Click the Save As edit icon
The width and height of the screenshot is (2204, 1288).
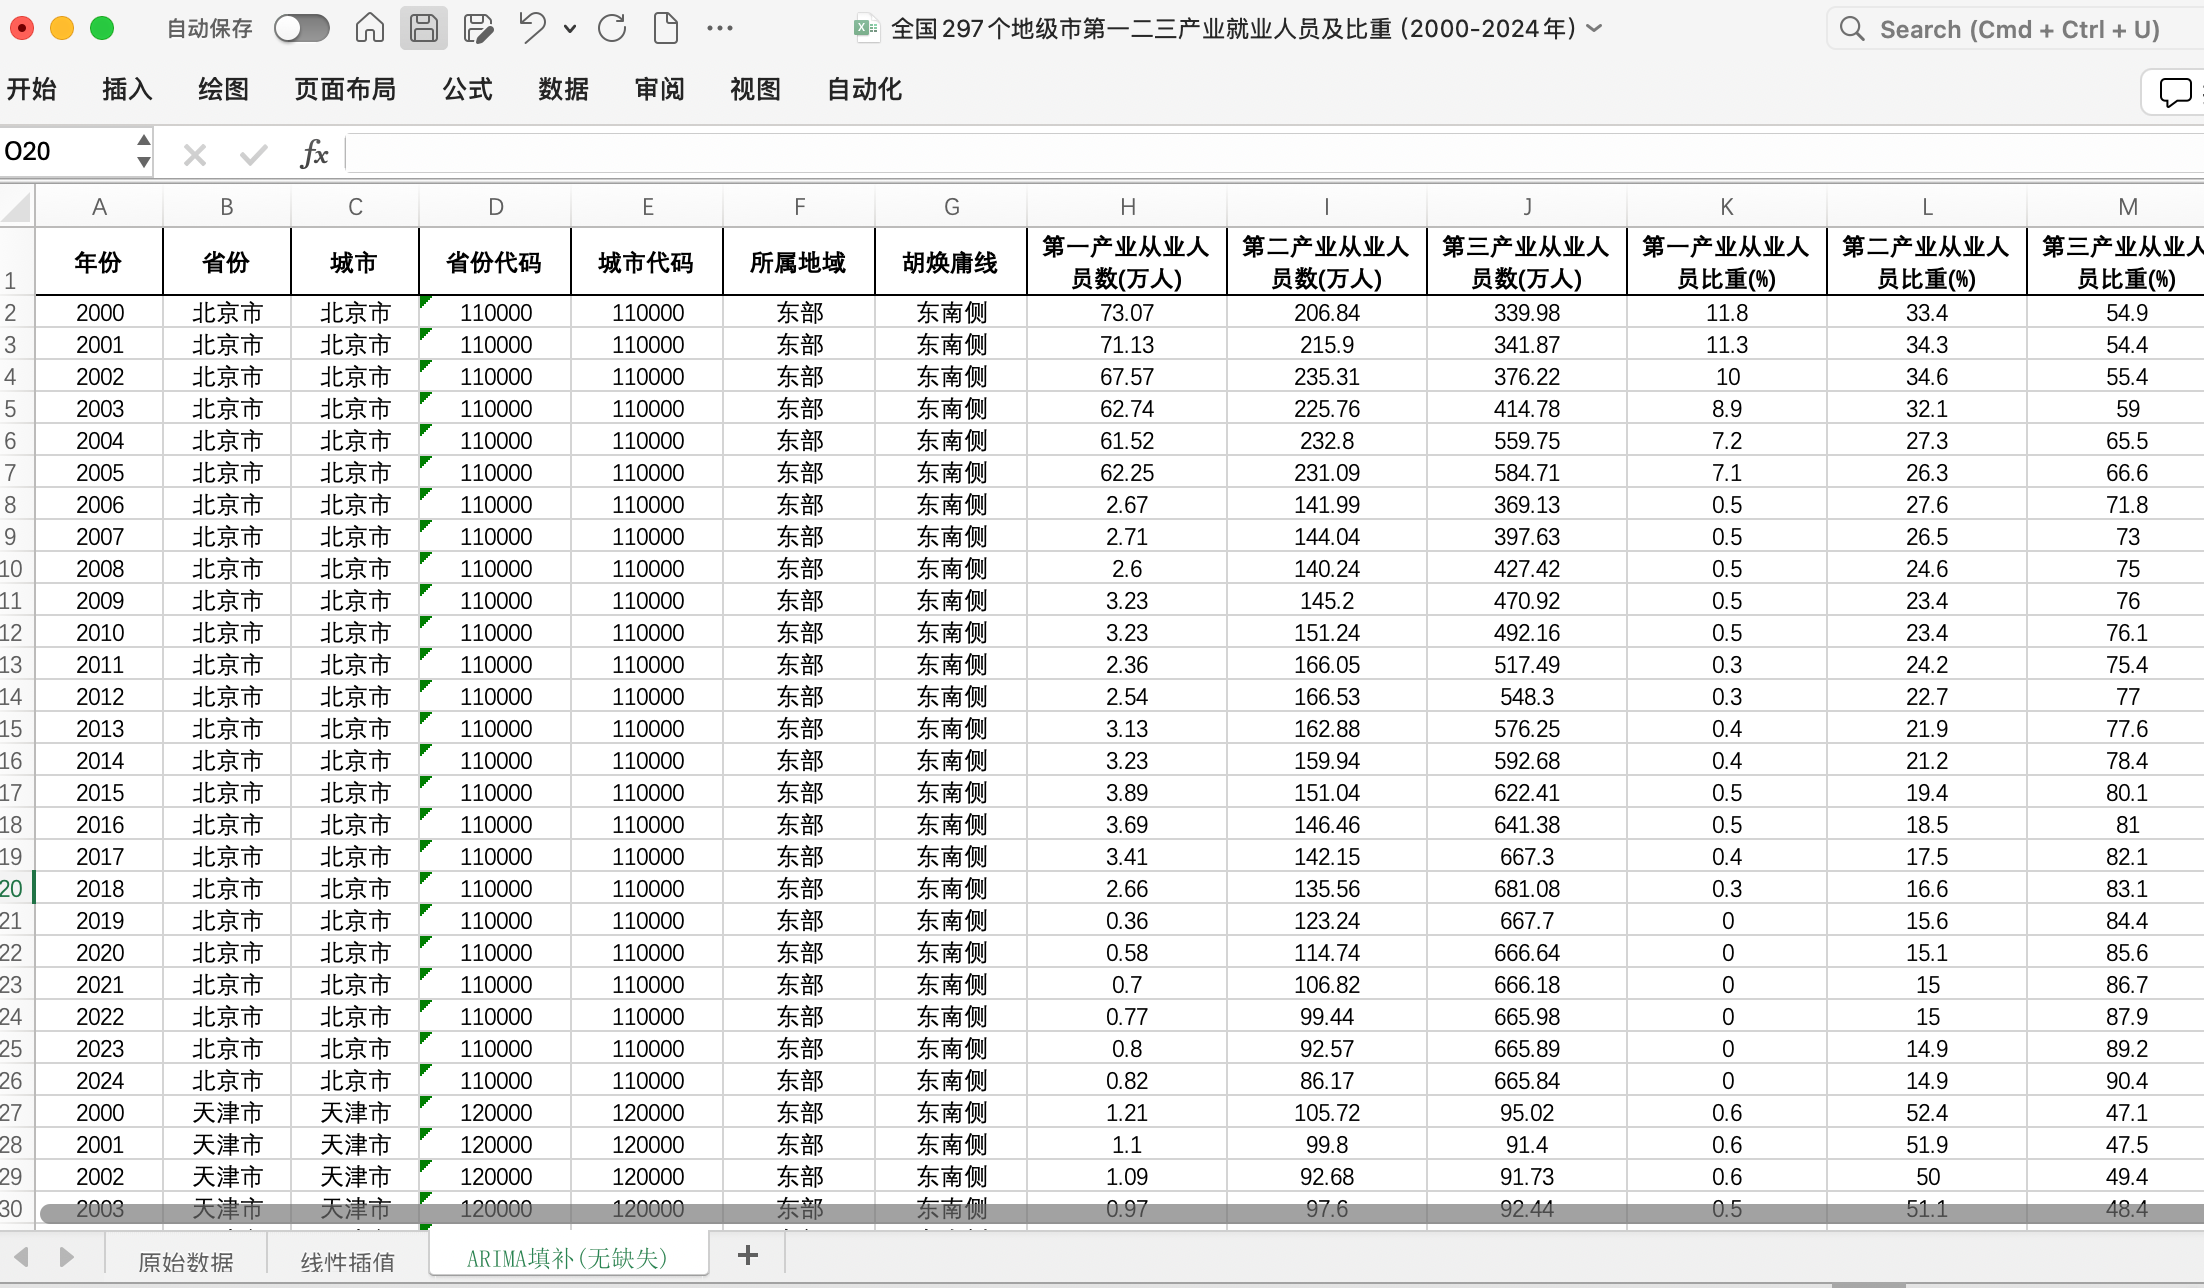point(478,28)
